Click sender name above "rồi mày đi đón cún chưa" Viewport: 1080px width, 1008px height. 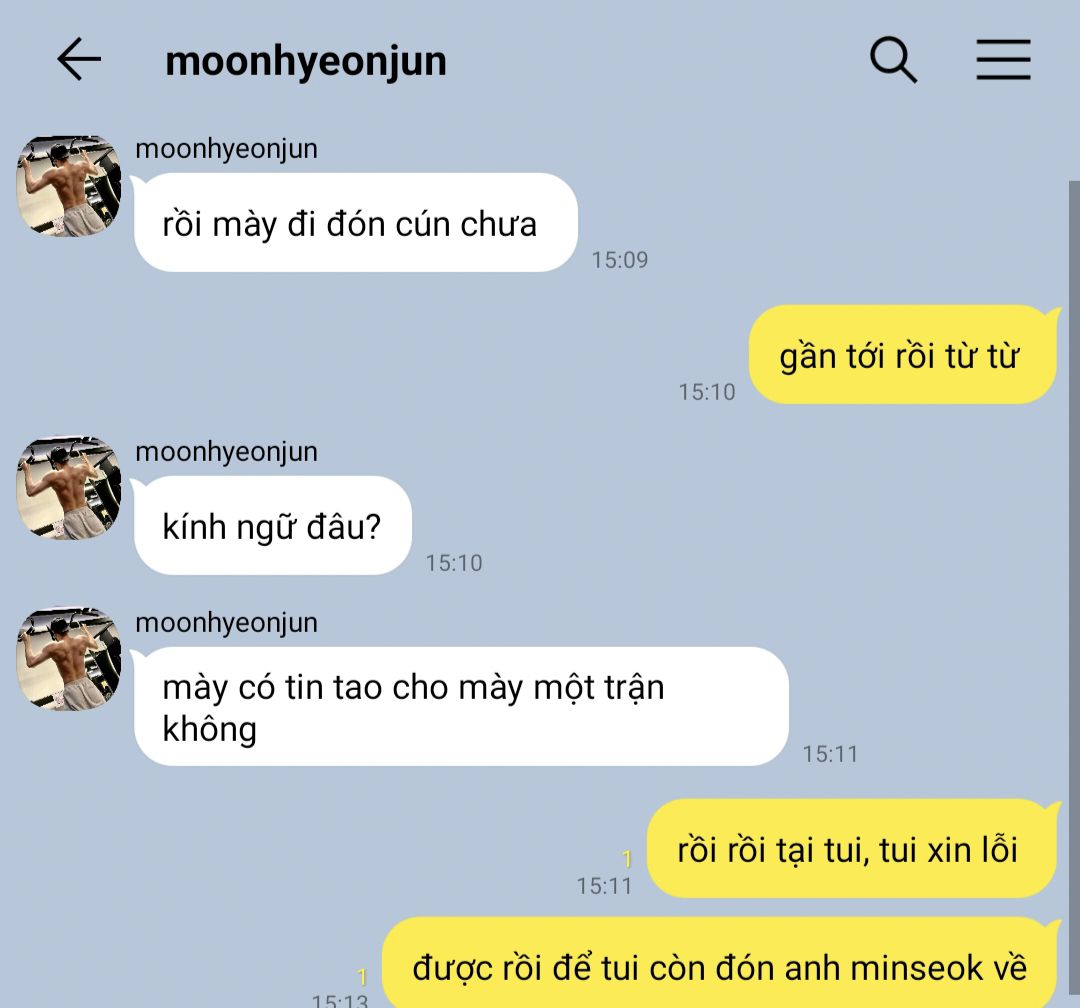click(227, 149)
